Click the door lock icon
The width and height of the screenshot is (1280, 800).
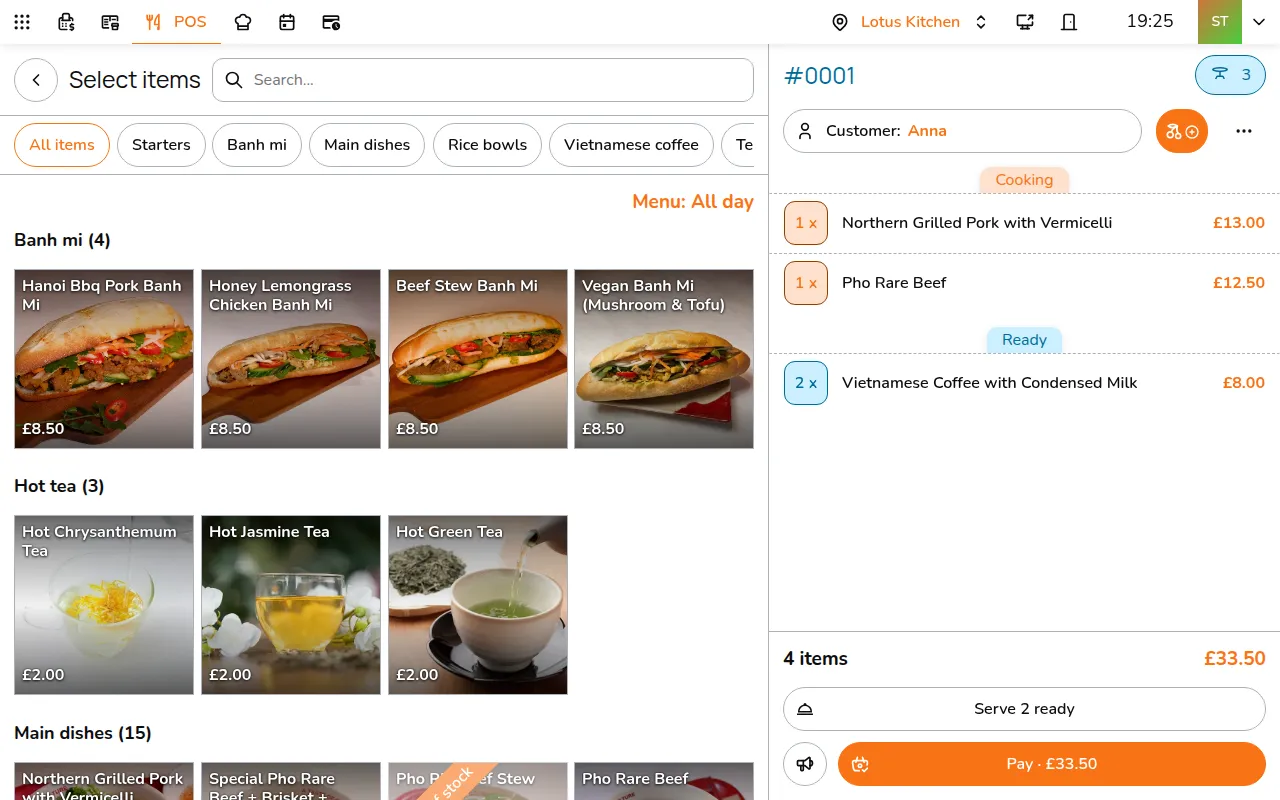(x=1069, y=22)
